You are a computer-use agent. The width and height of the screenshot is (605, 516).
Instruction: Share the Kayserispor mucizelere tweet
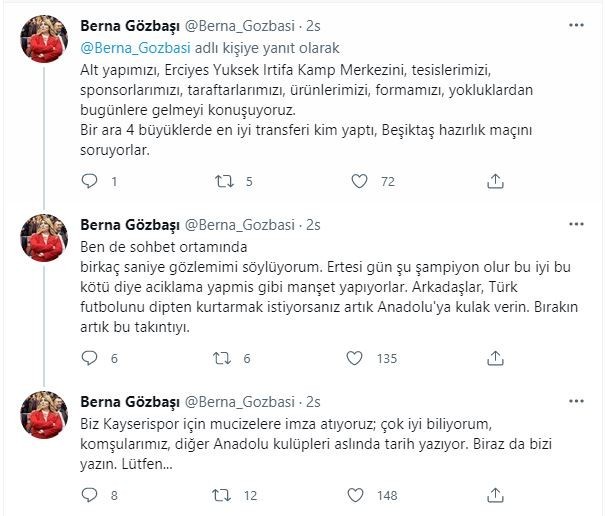point(494,493)
